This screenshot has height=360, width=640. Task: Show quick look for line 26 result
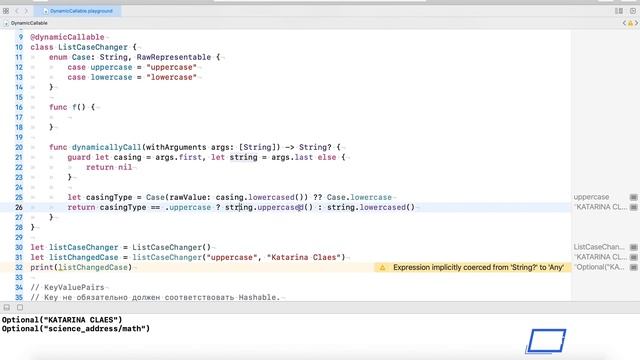point(633,207)
